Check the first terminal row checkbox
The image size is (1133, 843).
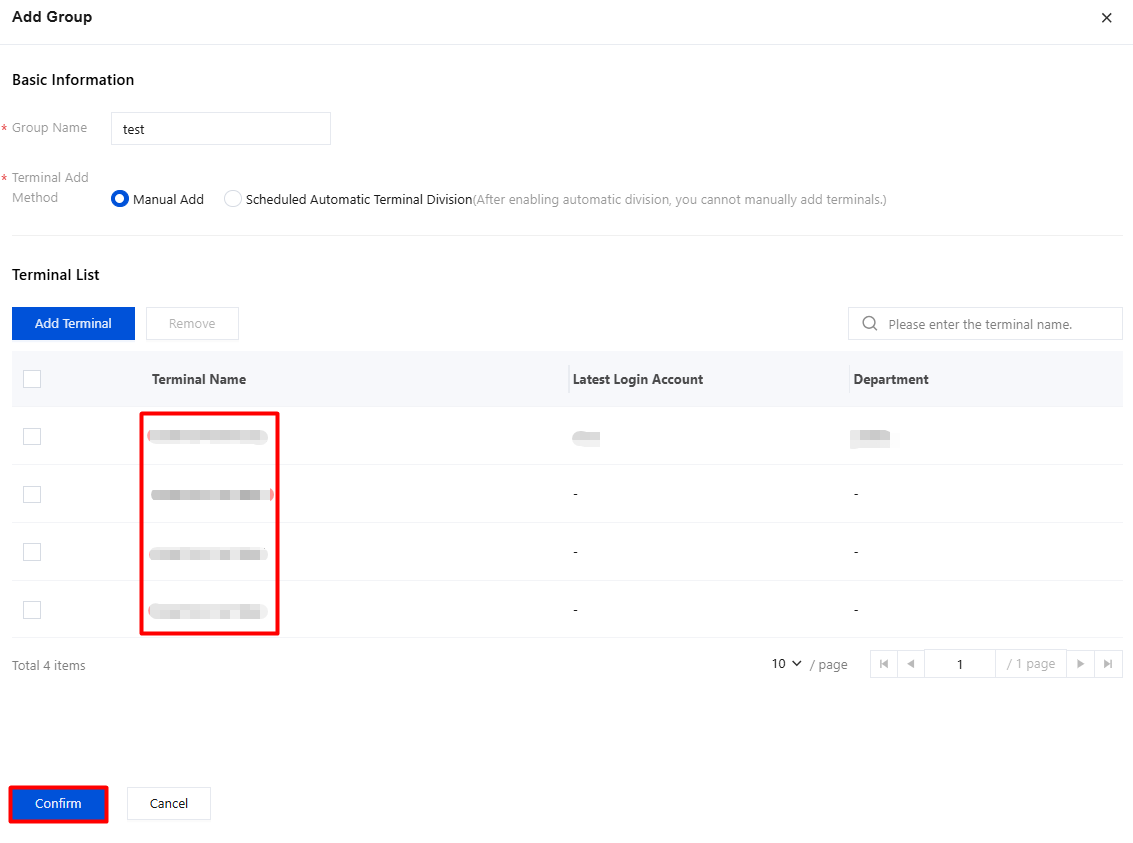[x=32, y=436]
